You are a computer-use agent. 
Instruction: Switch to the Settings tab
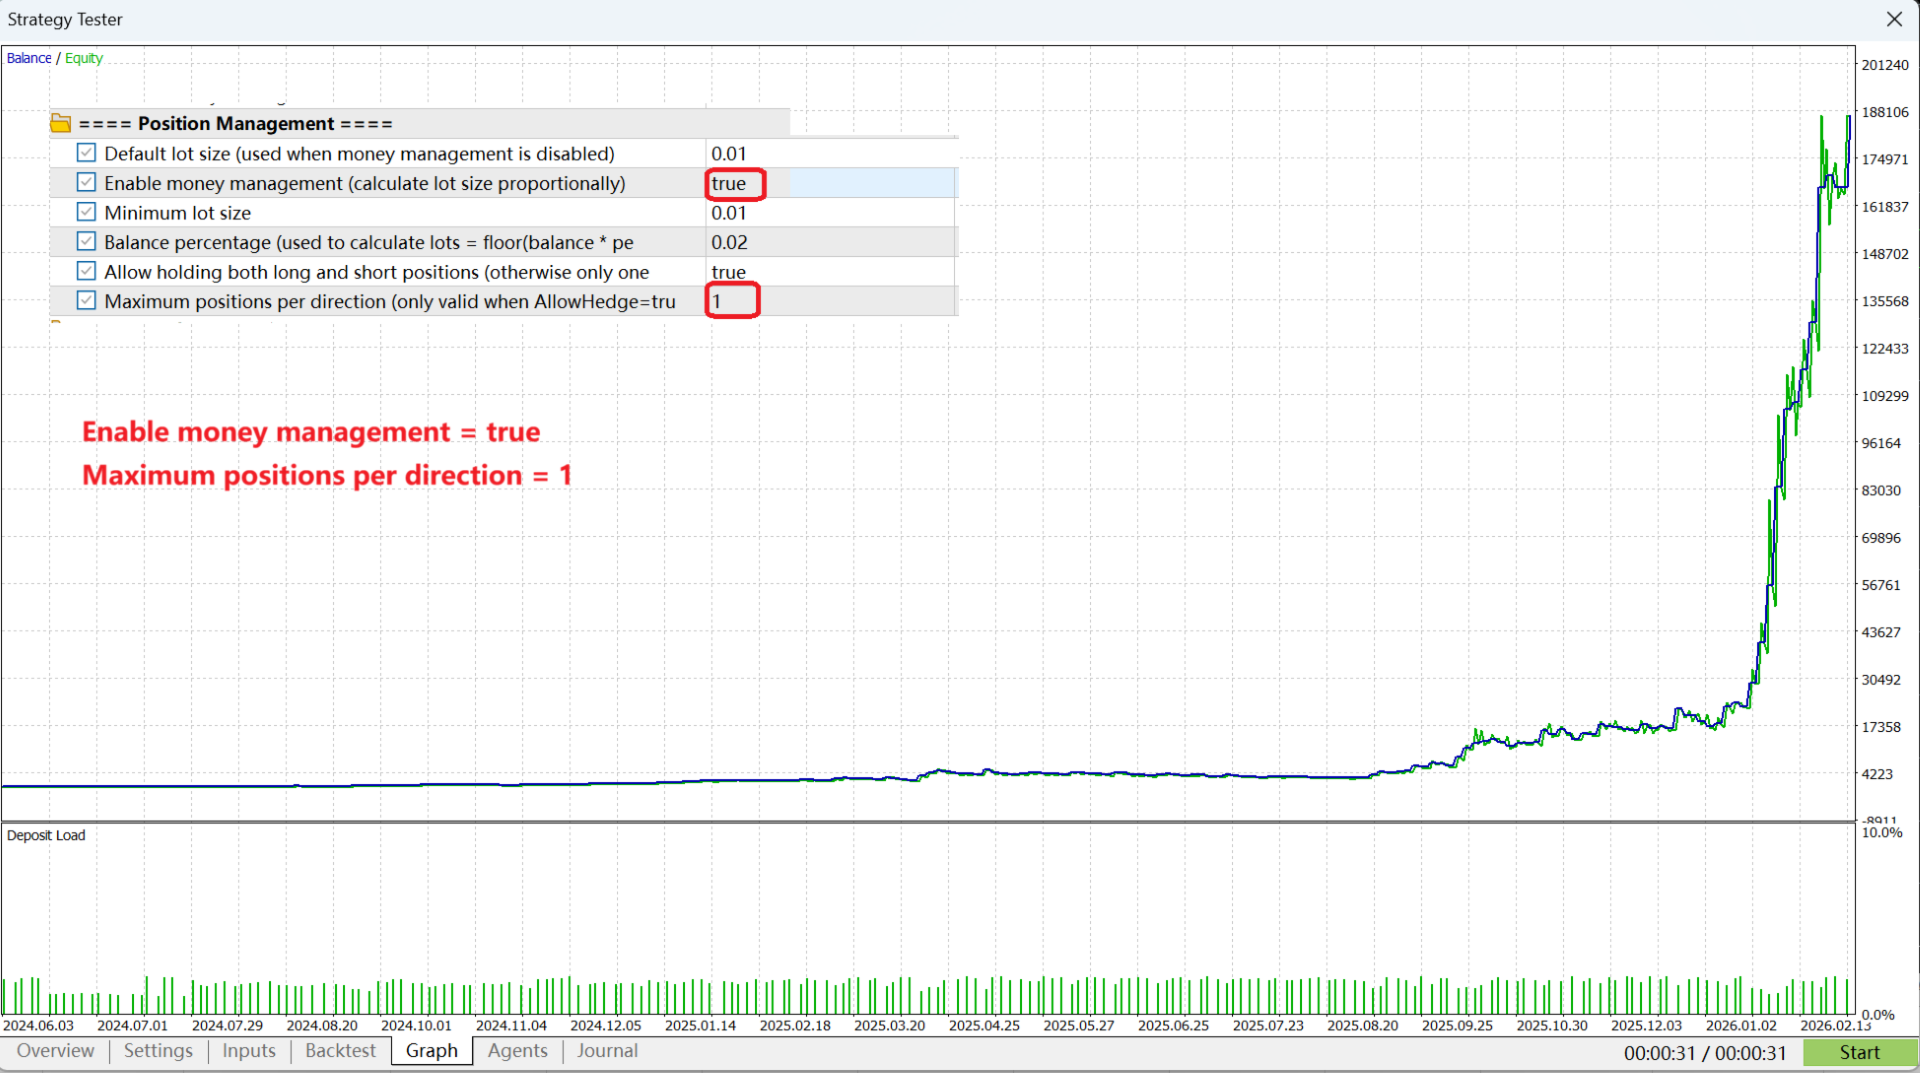coord(158,1051)
